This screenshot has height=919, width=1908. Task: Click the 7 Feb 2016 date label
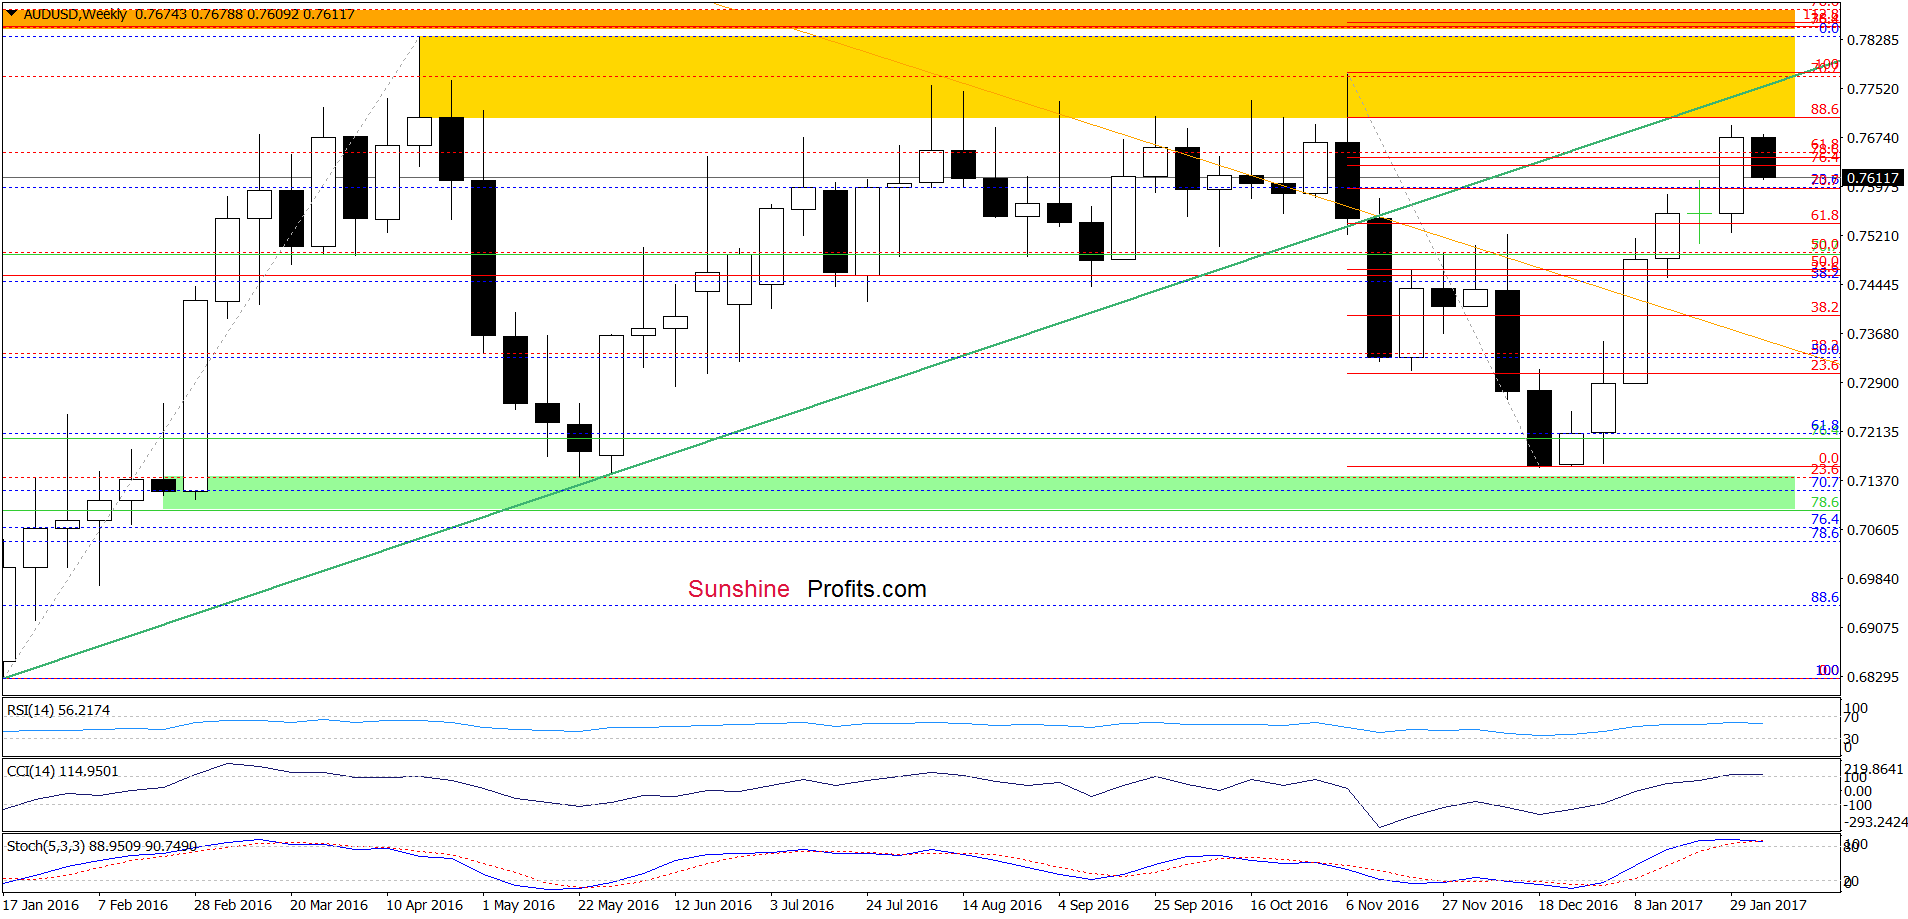pos(133,905)
